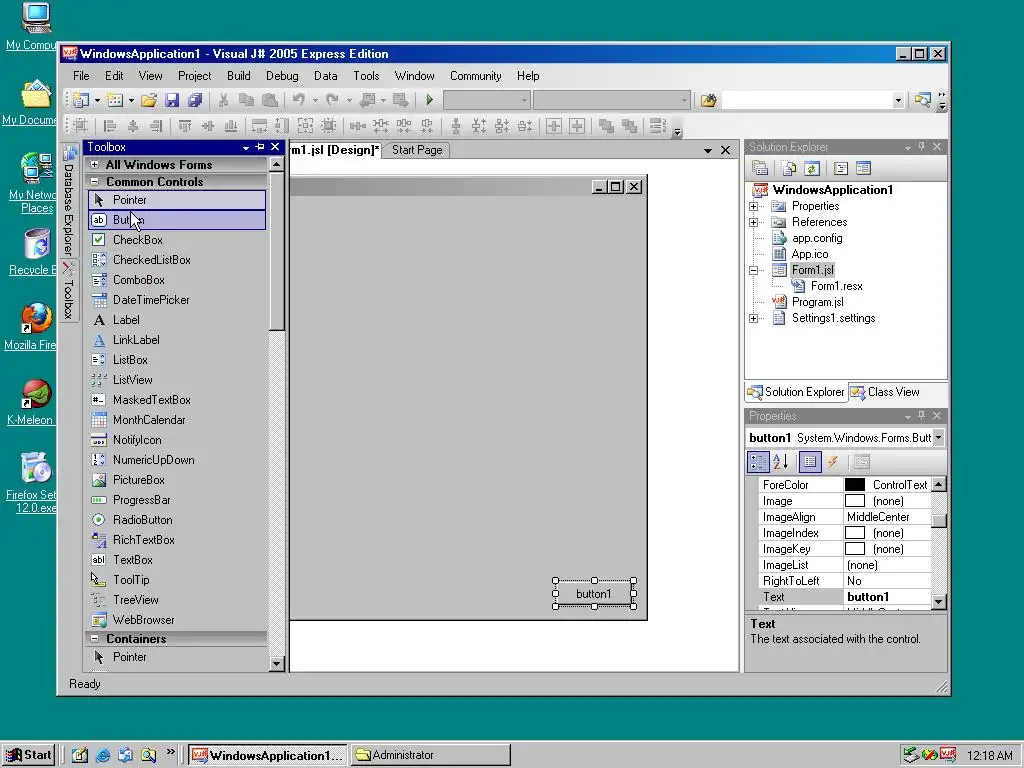Expand the Settings1.settings tree node
Image resolution: width=1024 pixels, height=768 pixels.
pos(754,319)
